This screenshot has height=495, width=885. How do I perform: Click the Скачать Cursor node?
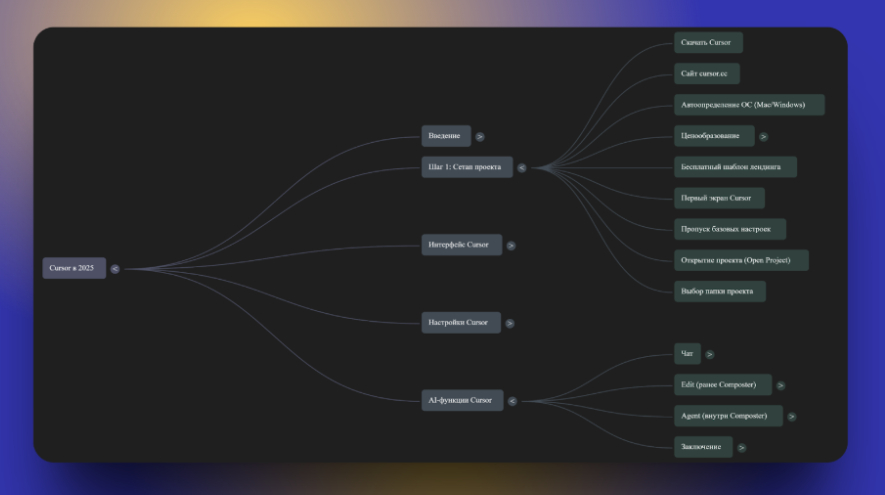click(x=708, y=43)
